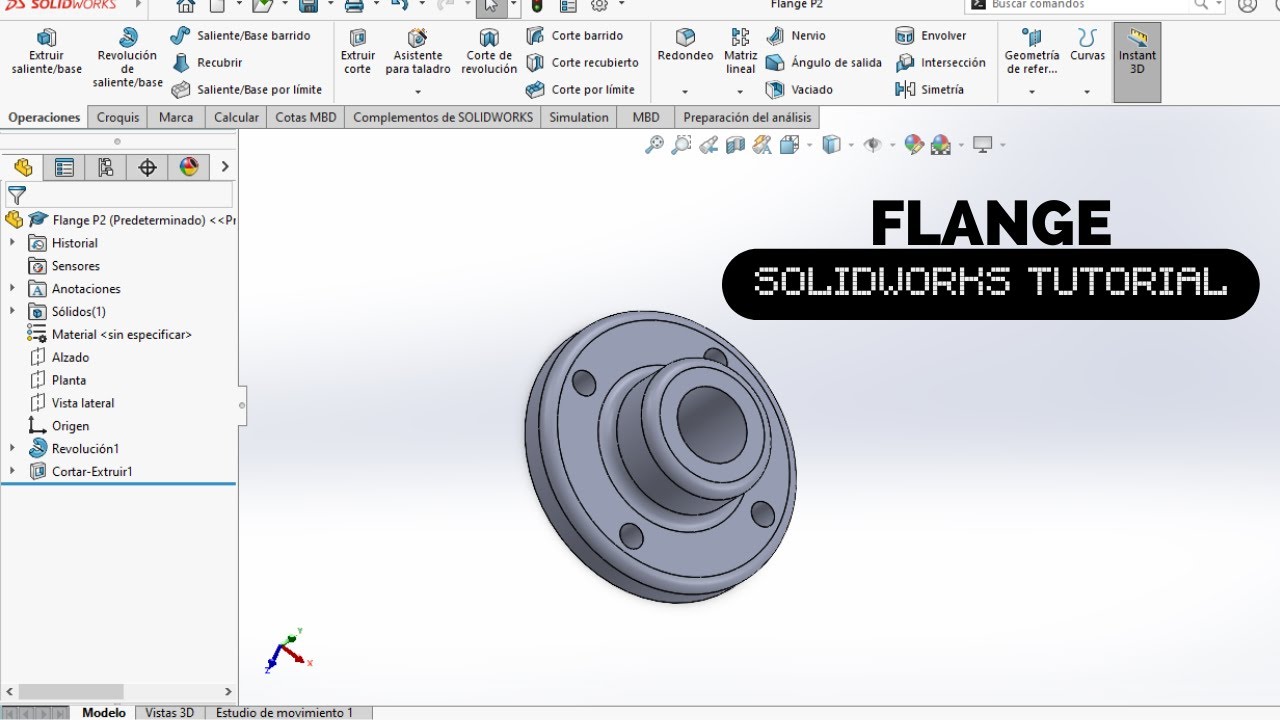Click Previous view icon
The image size is (1280, 720).
click(708, 145)
